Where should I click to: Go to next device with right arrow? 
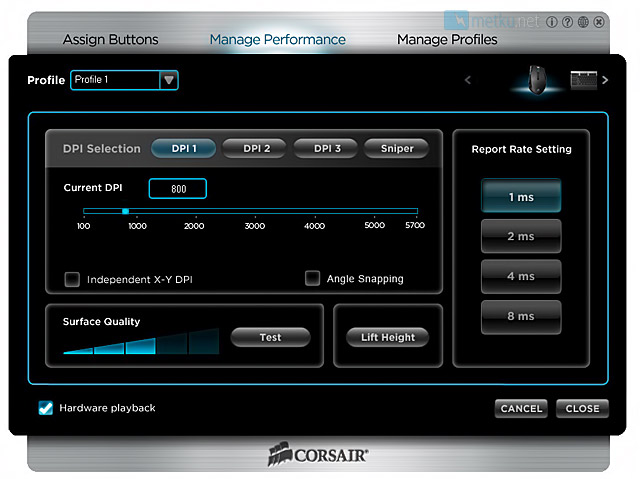605,80
